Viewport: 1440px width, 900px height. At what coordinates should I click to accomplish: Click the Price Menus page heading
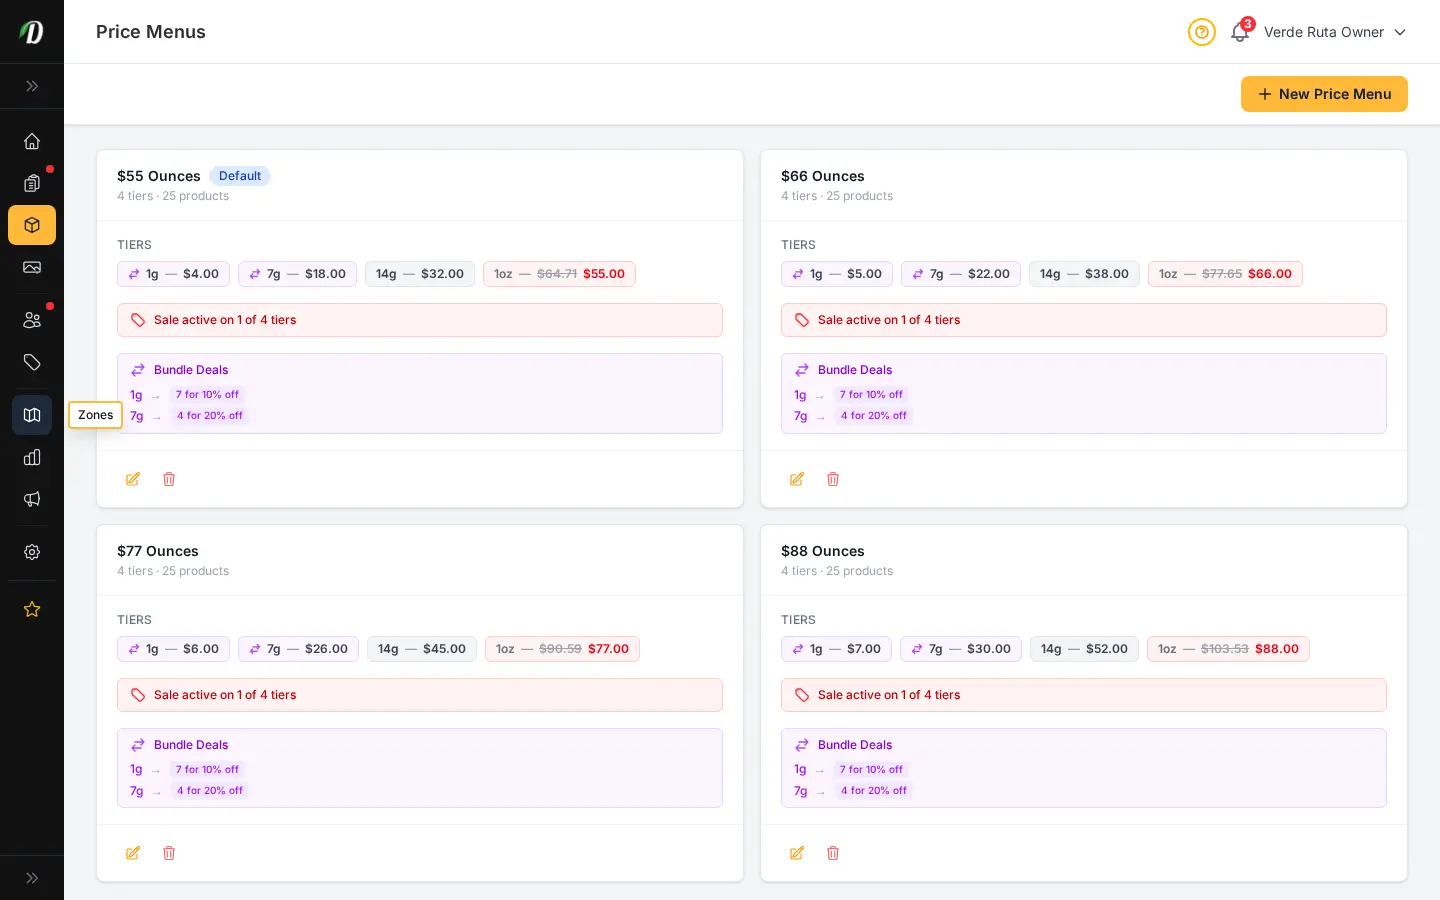point(151,32)
